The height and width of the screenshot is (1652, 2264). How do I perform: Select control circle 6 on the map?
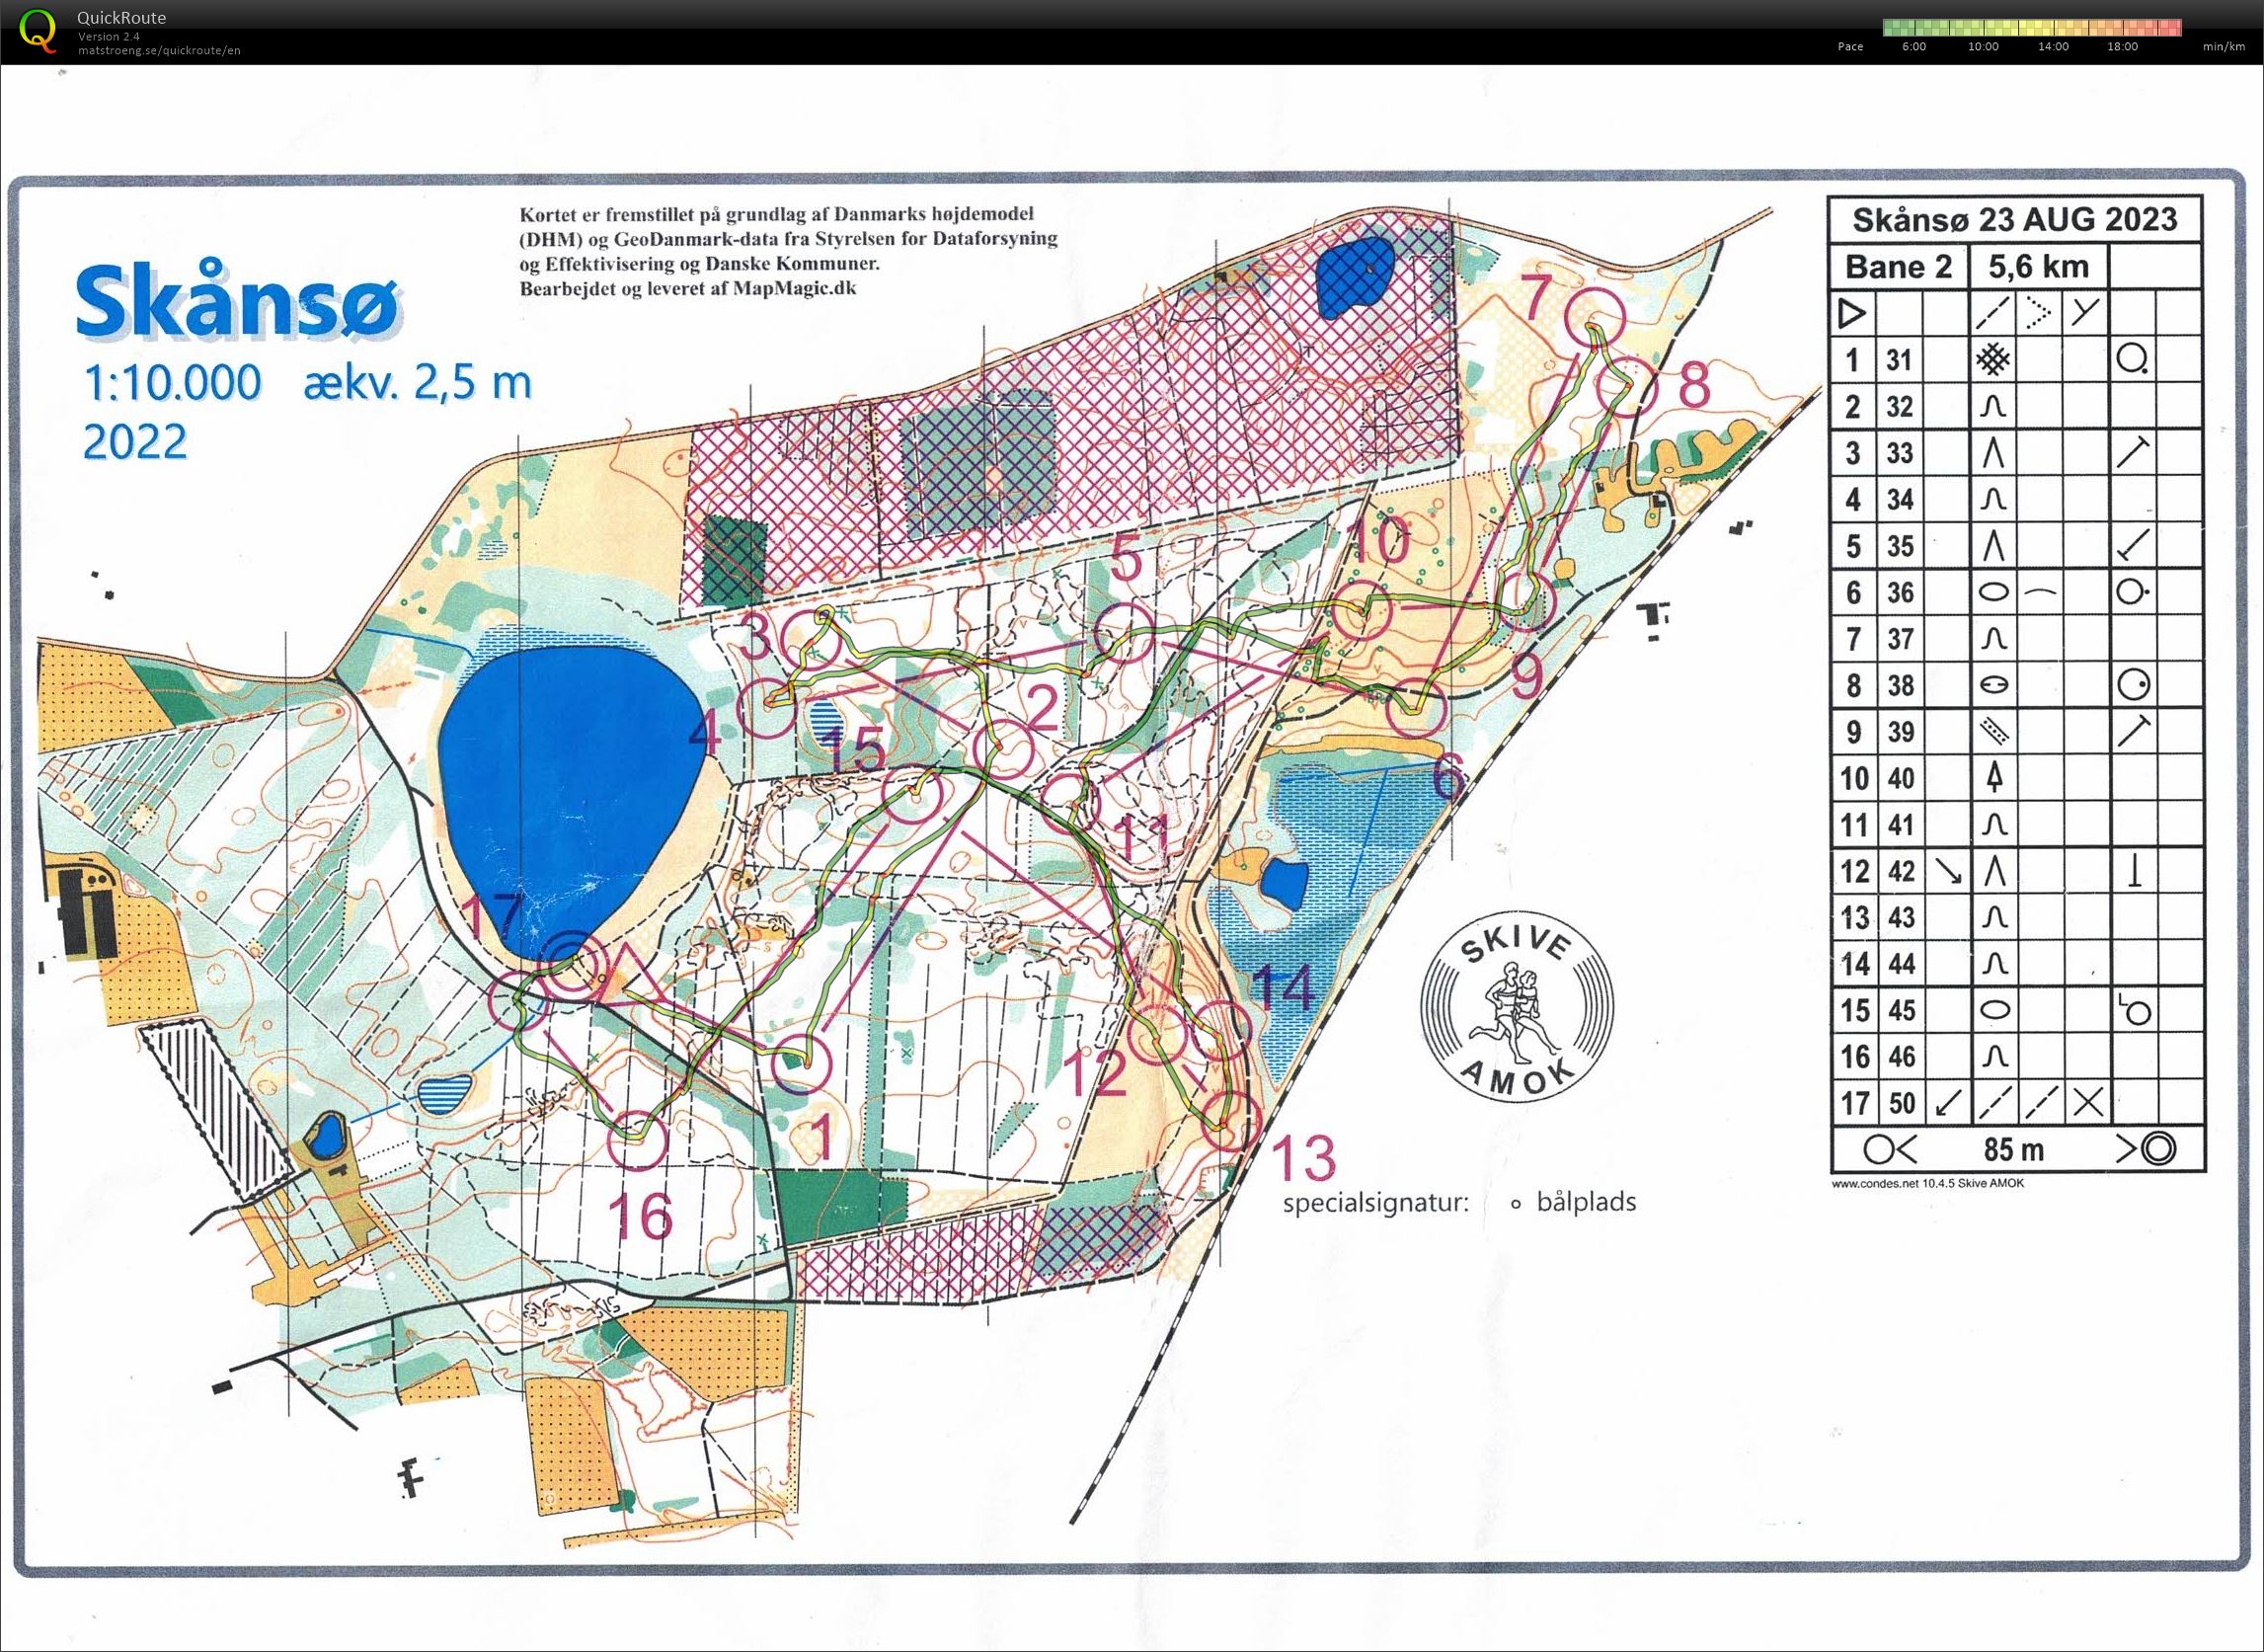click(x=1417, y=707)
